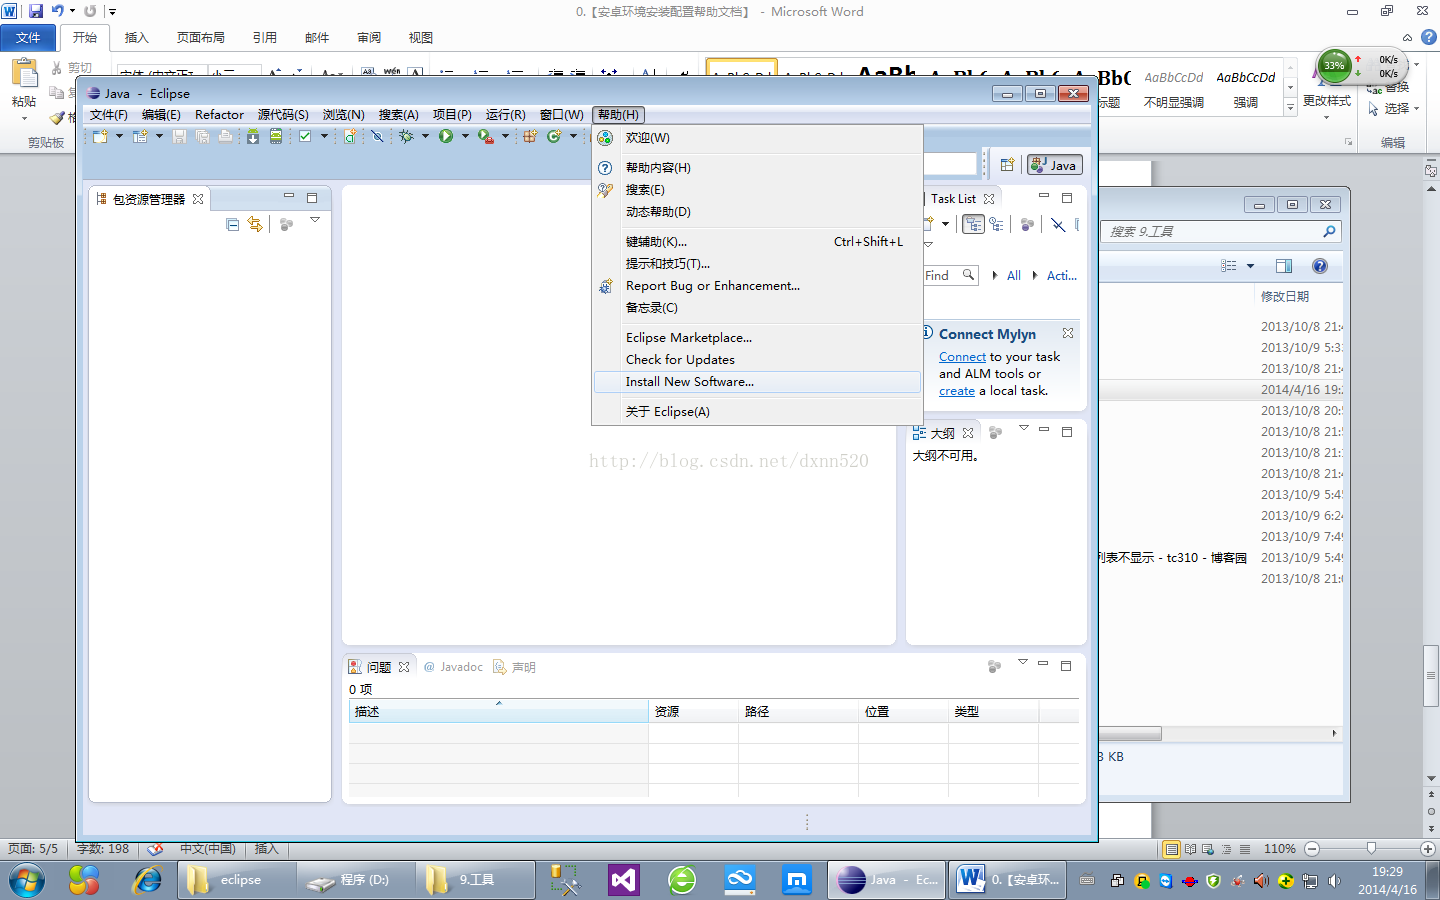Dismiss the Connect Mylyn notification with X
This screenshot has width=1440, height=900.
tap(1068, 333)
